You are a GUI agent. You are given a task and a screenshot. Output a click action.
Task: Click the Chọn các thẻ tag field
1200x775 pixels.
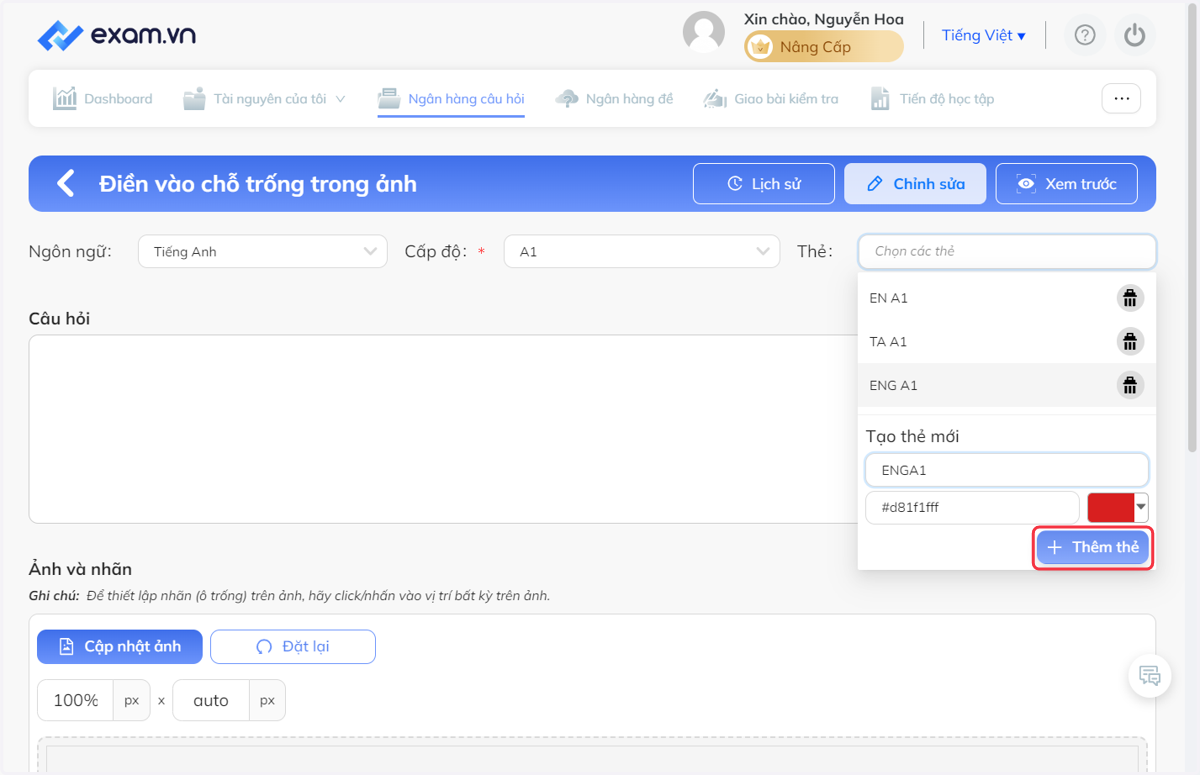click(x=1007, y=251)
